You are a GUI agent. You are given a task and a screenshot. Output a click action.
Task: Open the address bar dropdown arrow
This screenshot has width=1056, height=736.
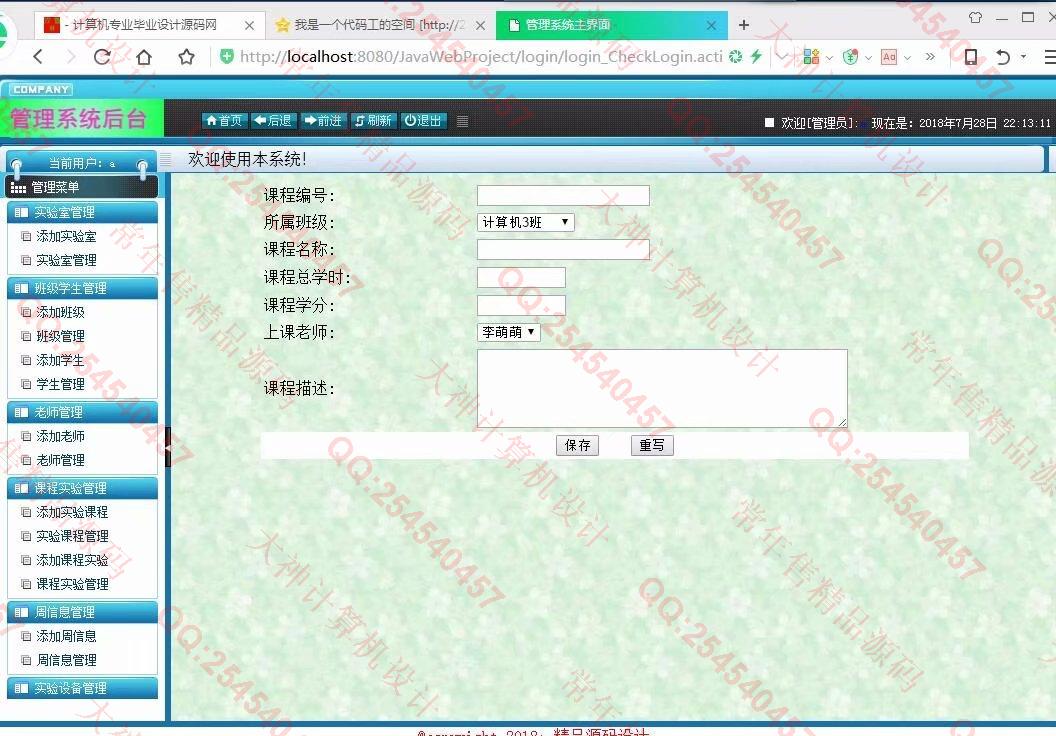[781, 57]
